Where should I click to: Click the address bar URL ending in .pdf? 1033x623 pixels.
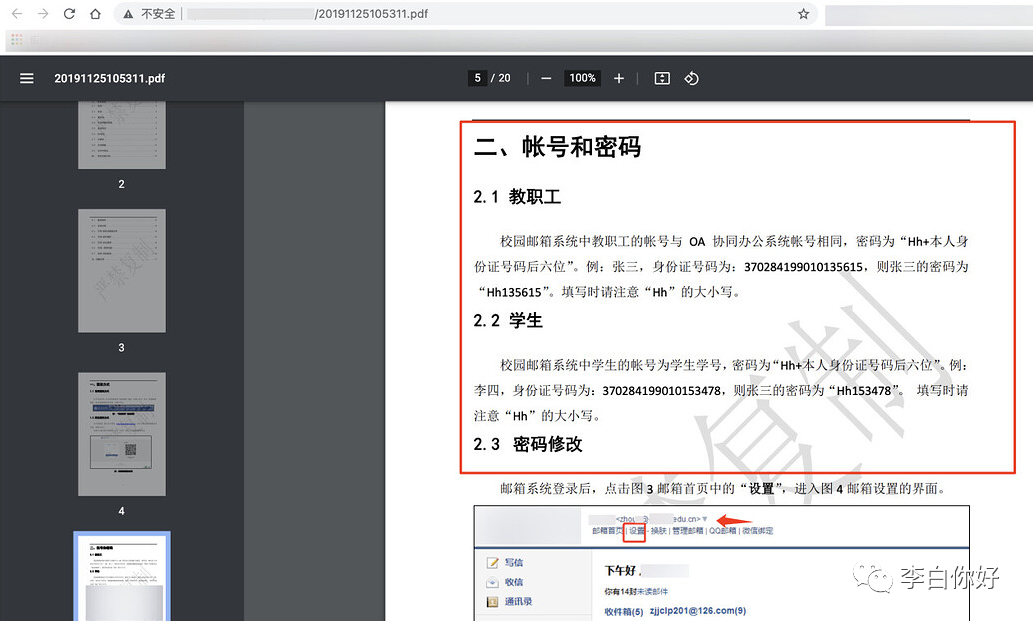[371, 14]
